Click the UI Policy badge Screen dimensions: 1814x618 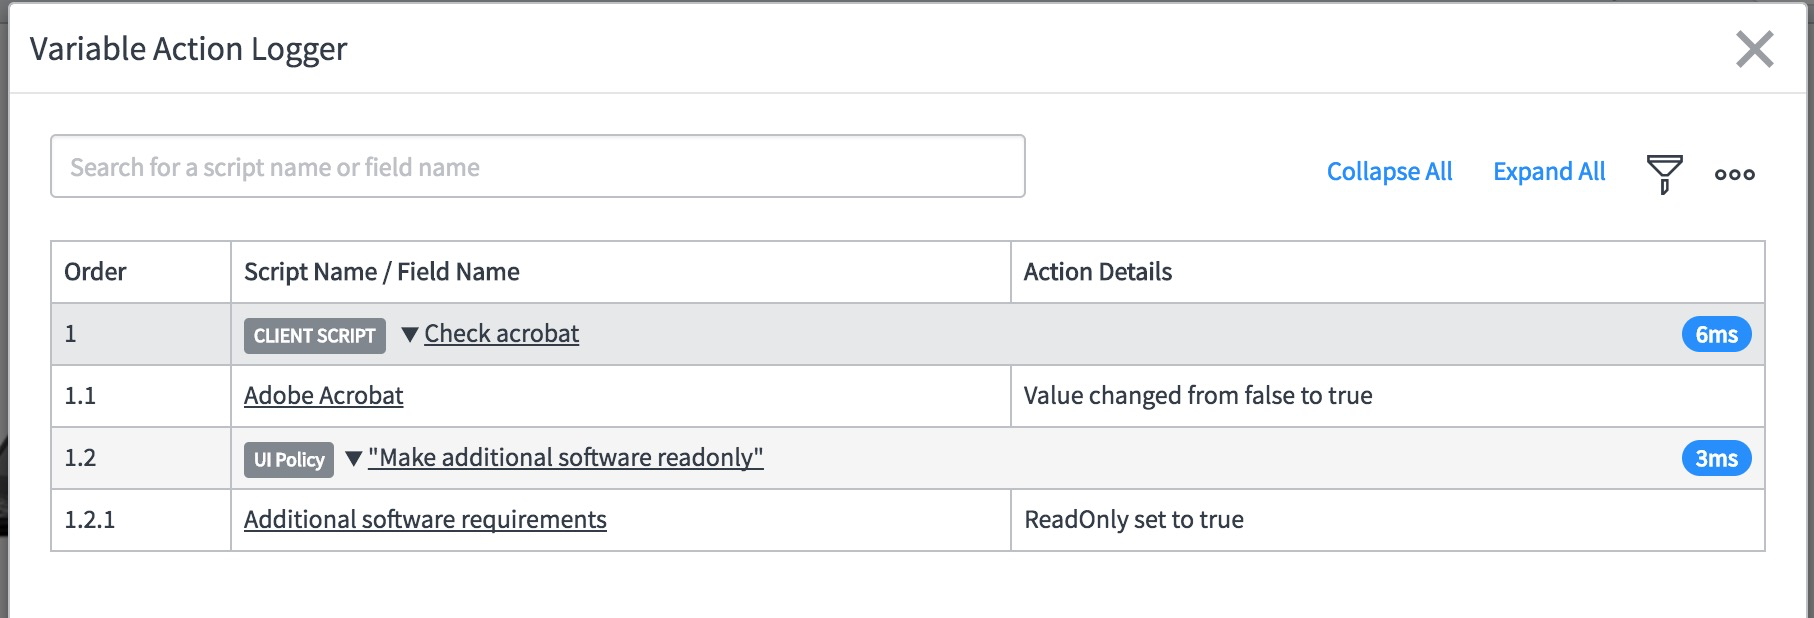tap(289, 460)
